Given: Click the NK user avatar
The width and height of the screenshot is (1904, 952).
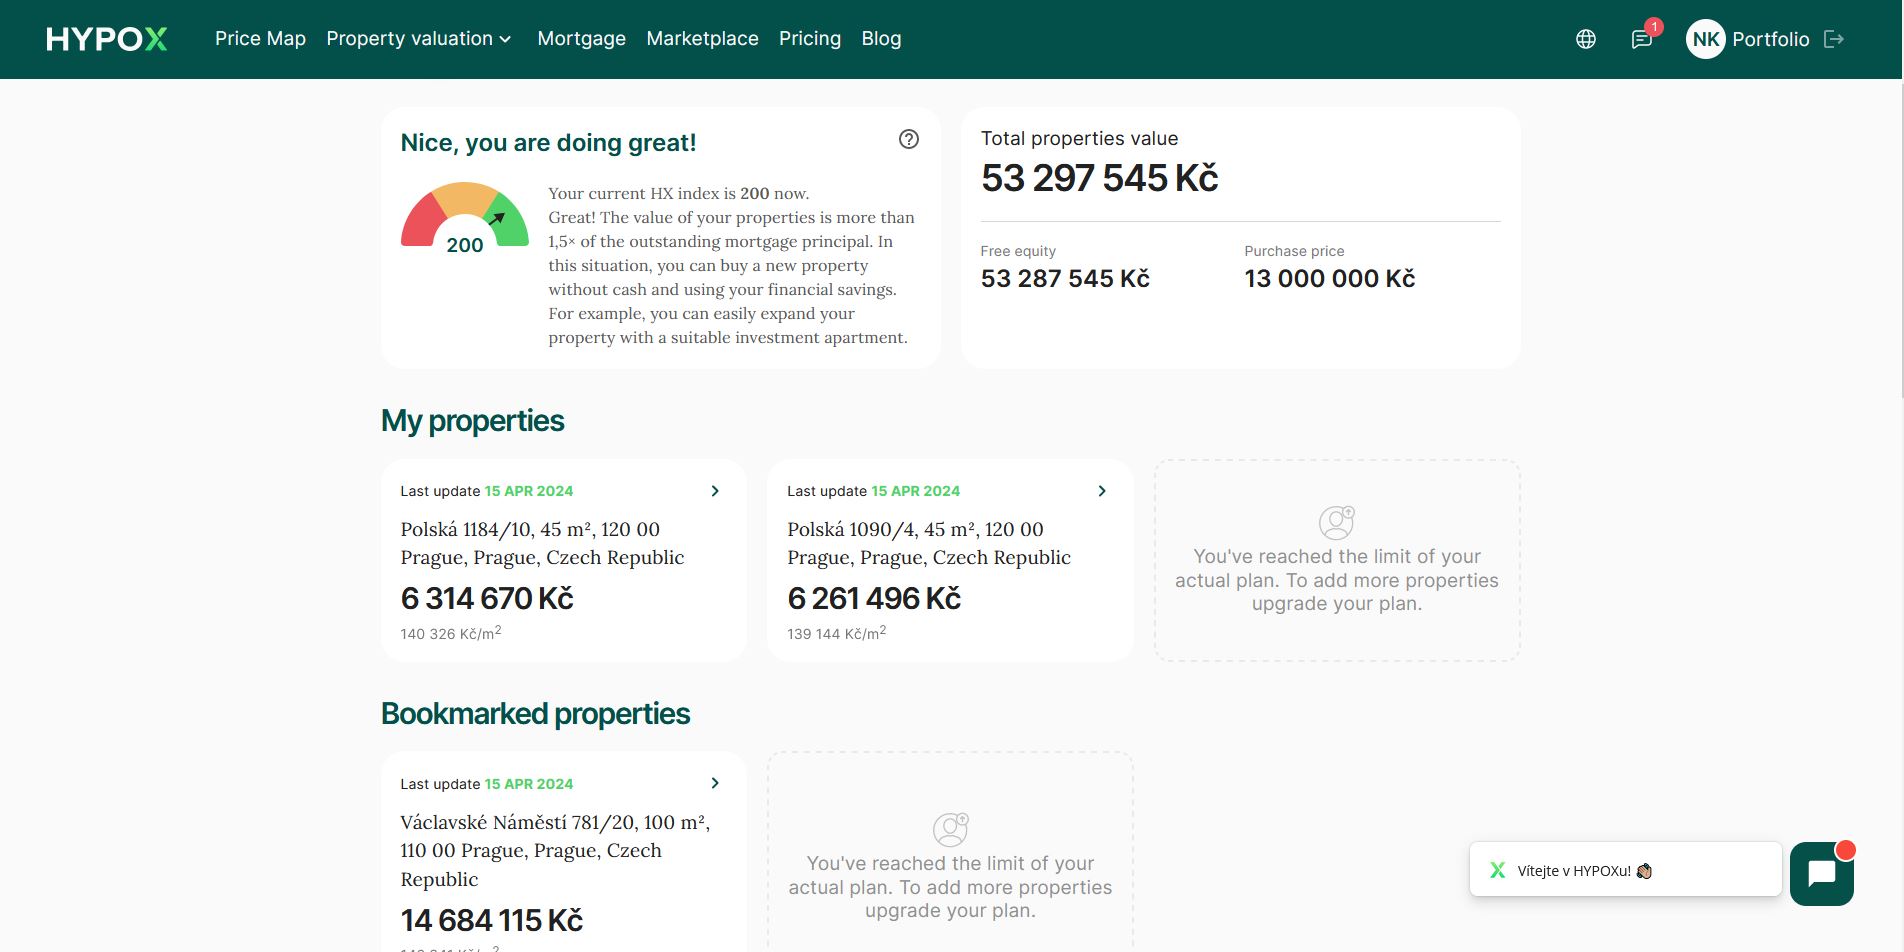Looking at the screenshot, I should [x=1705, y=39].
